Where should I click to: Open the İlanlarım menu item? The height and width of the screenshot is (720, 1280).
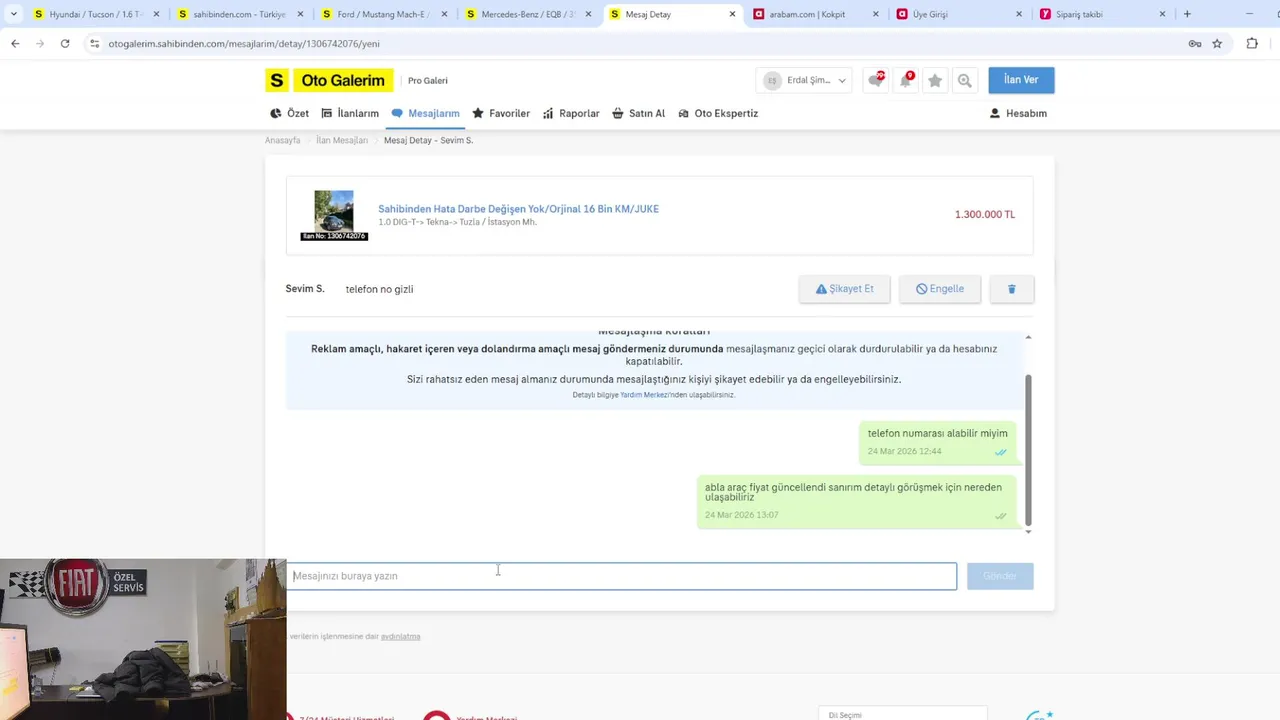(350, 113)
